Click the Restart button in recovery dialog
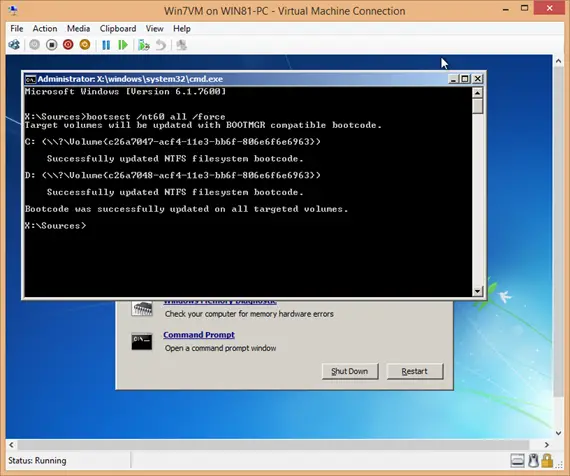This screenshot has height=476, width=570. [x=414, y=371]
